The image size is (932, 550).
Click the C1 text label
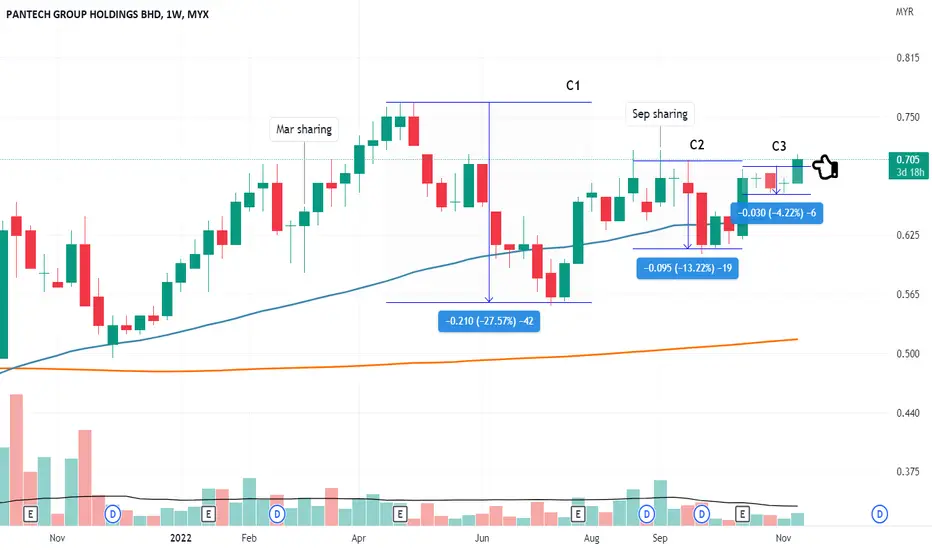coord(573,86)
